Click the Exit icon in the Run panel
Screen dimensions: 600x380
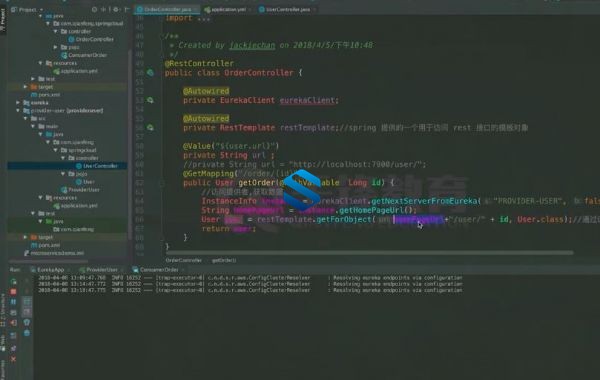point(13,323)
